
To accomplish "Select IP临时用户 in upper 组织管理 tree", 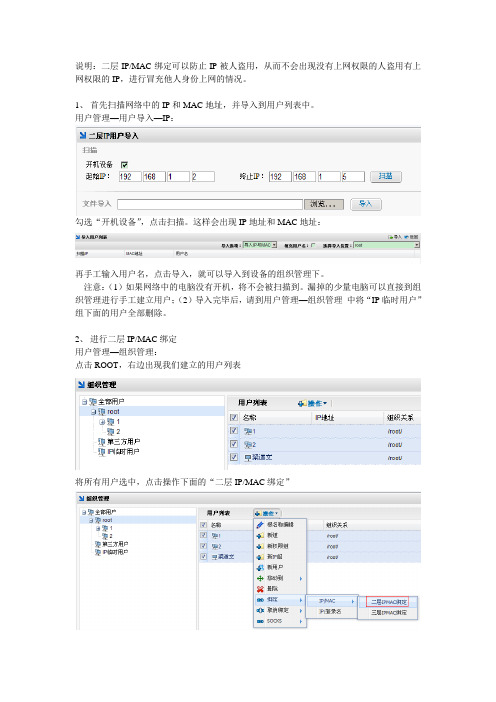I will coord(124,452).
